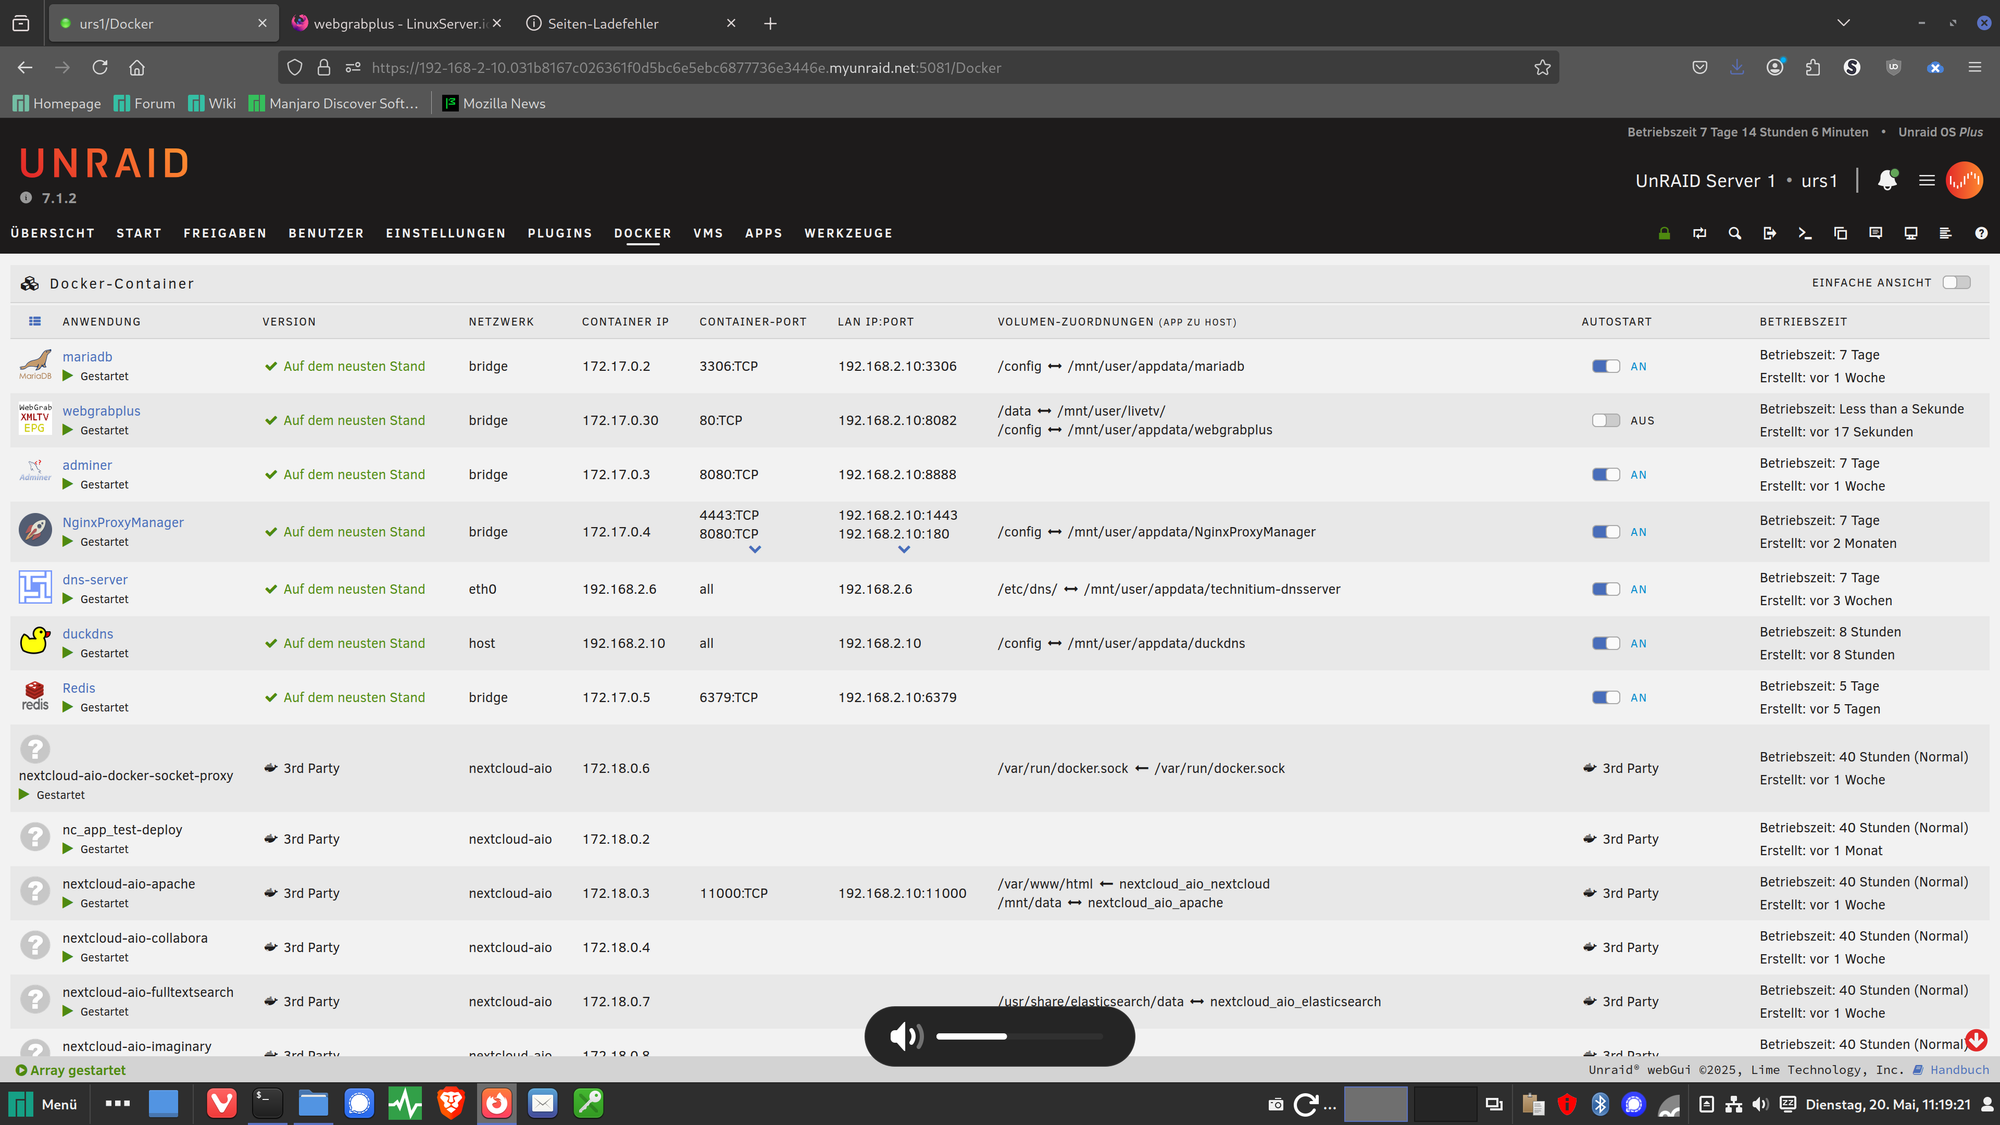Expand NginxProxyManager container port list
The height and width of the screenshot is (1125, 2000).
[755, 550]
